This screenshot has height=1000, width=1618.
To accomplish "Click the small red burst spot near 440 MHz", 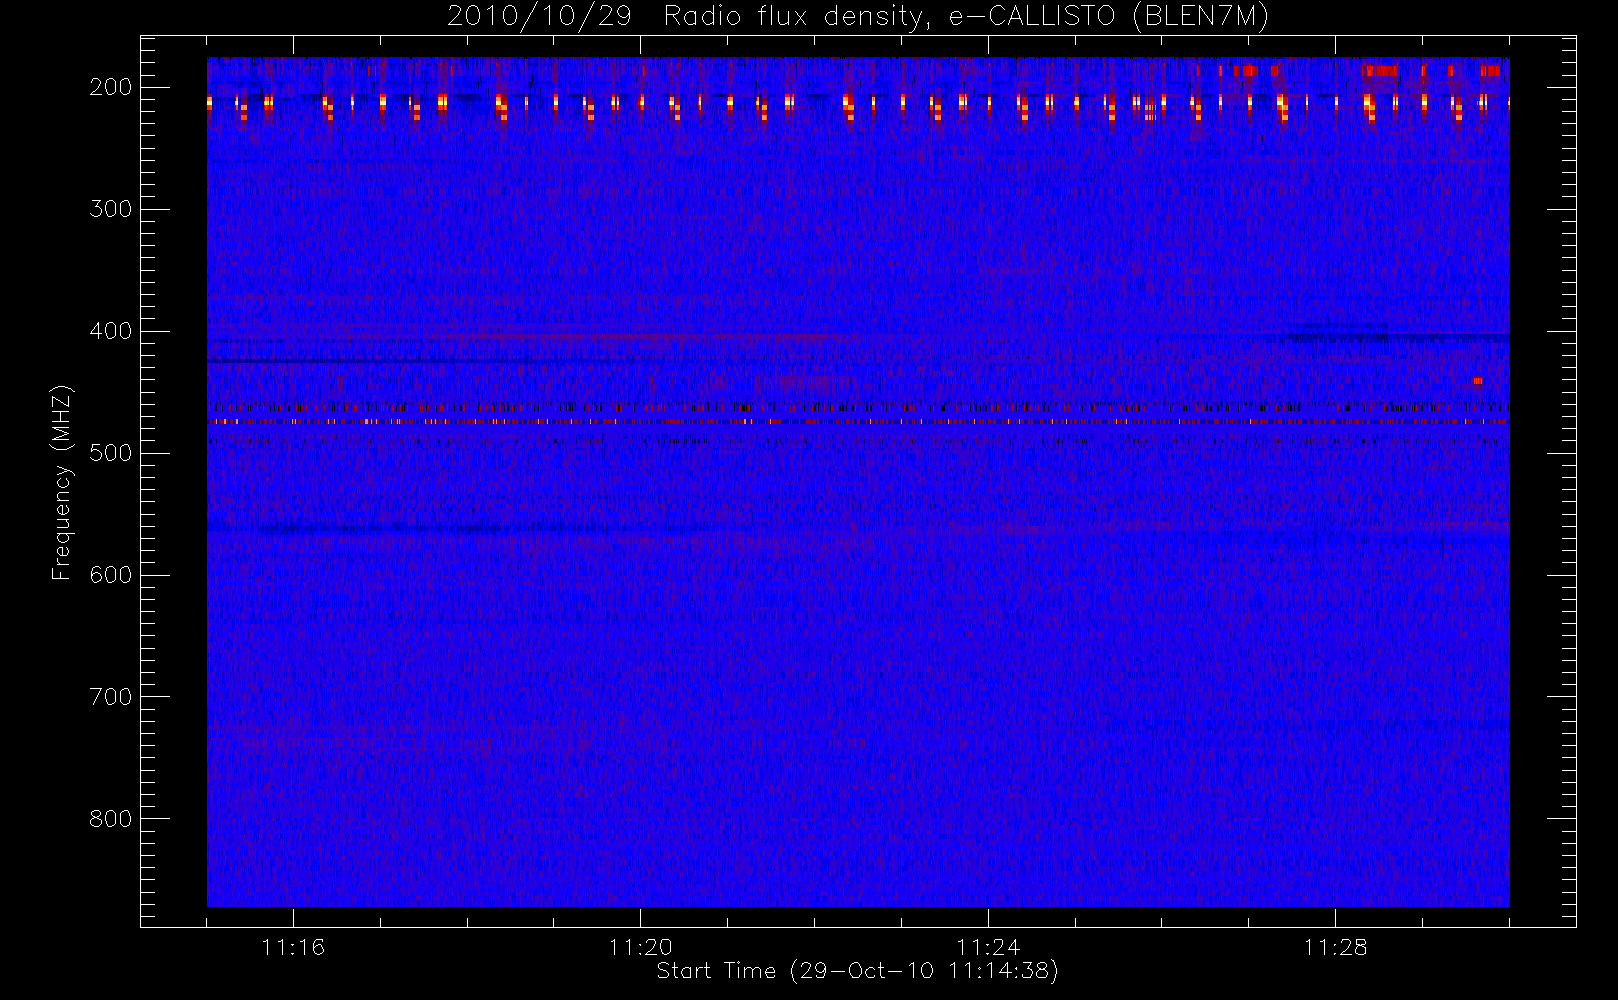I will click(1477, 381).
